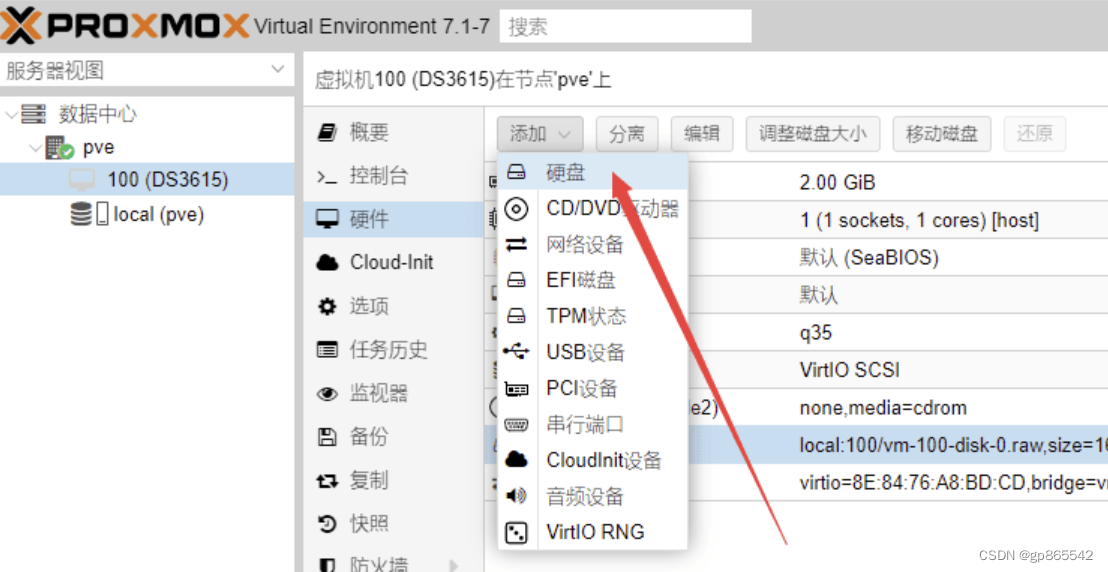Click the 硬件 monitor icon

(x=327, y=220)
